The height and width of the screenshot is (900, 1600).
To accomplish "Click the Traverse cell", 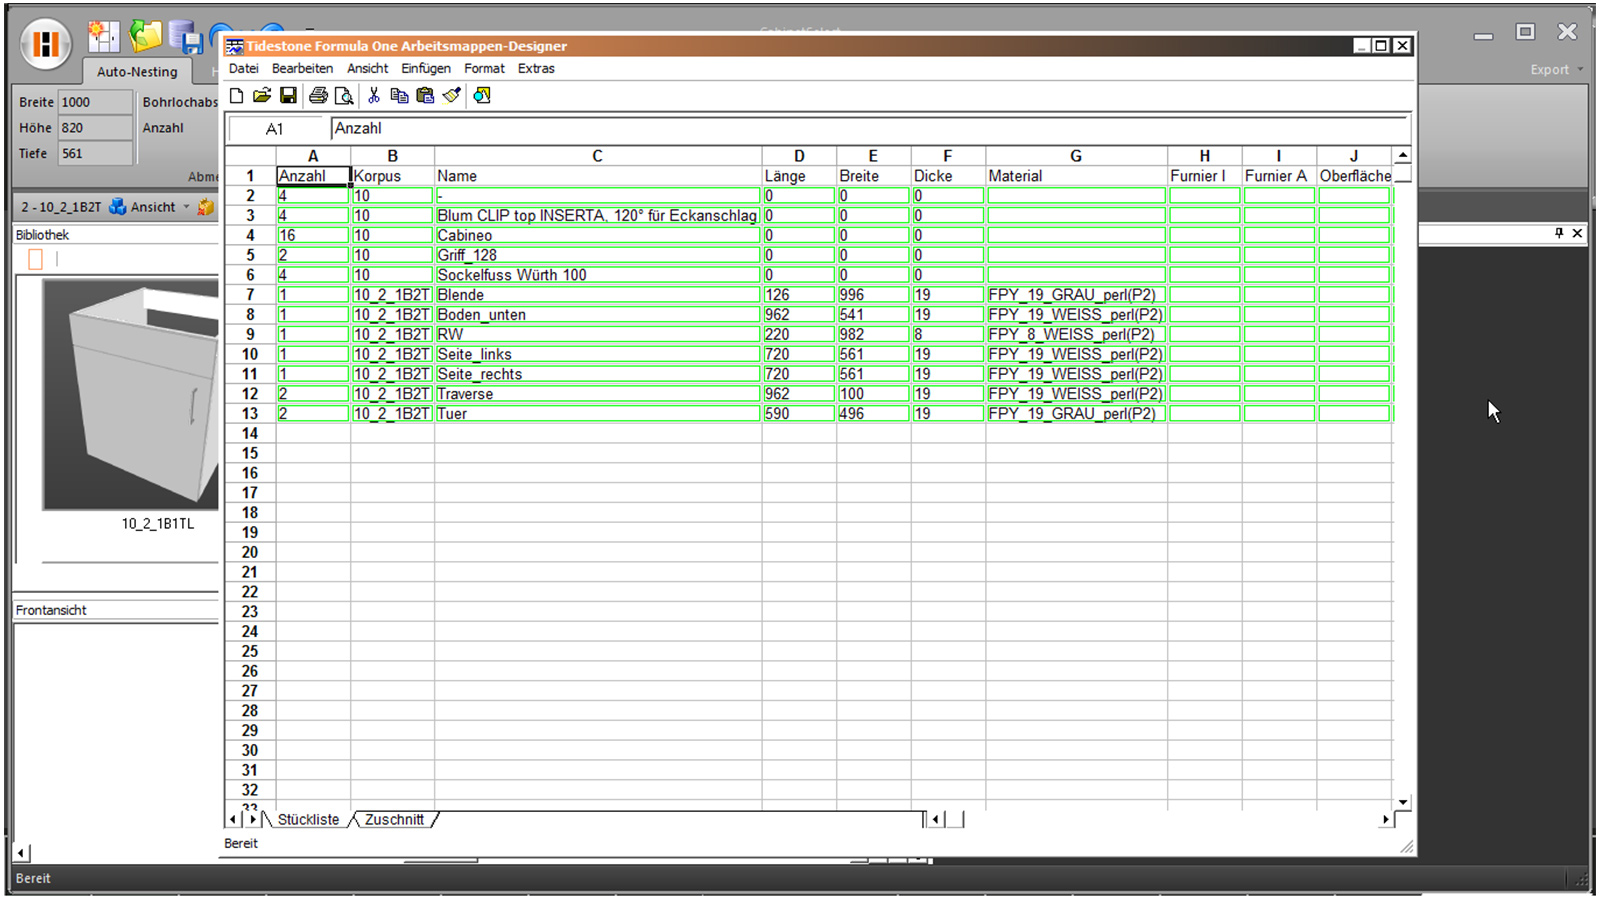I will 598,394.
